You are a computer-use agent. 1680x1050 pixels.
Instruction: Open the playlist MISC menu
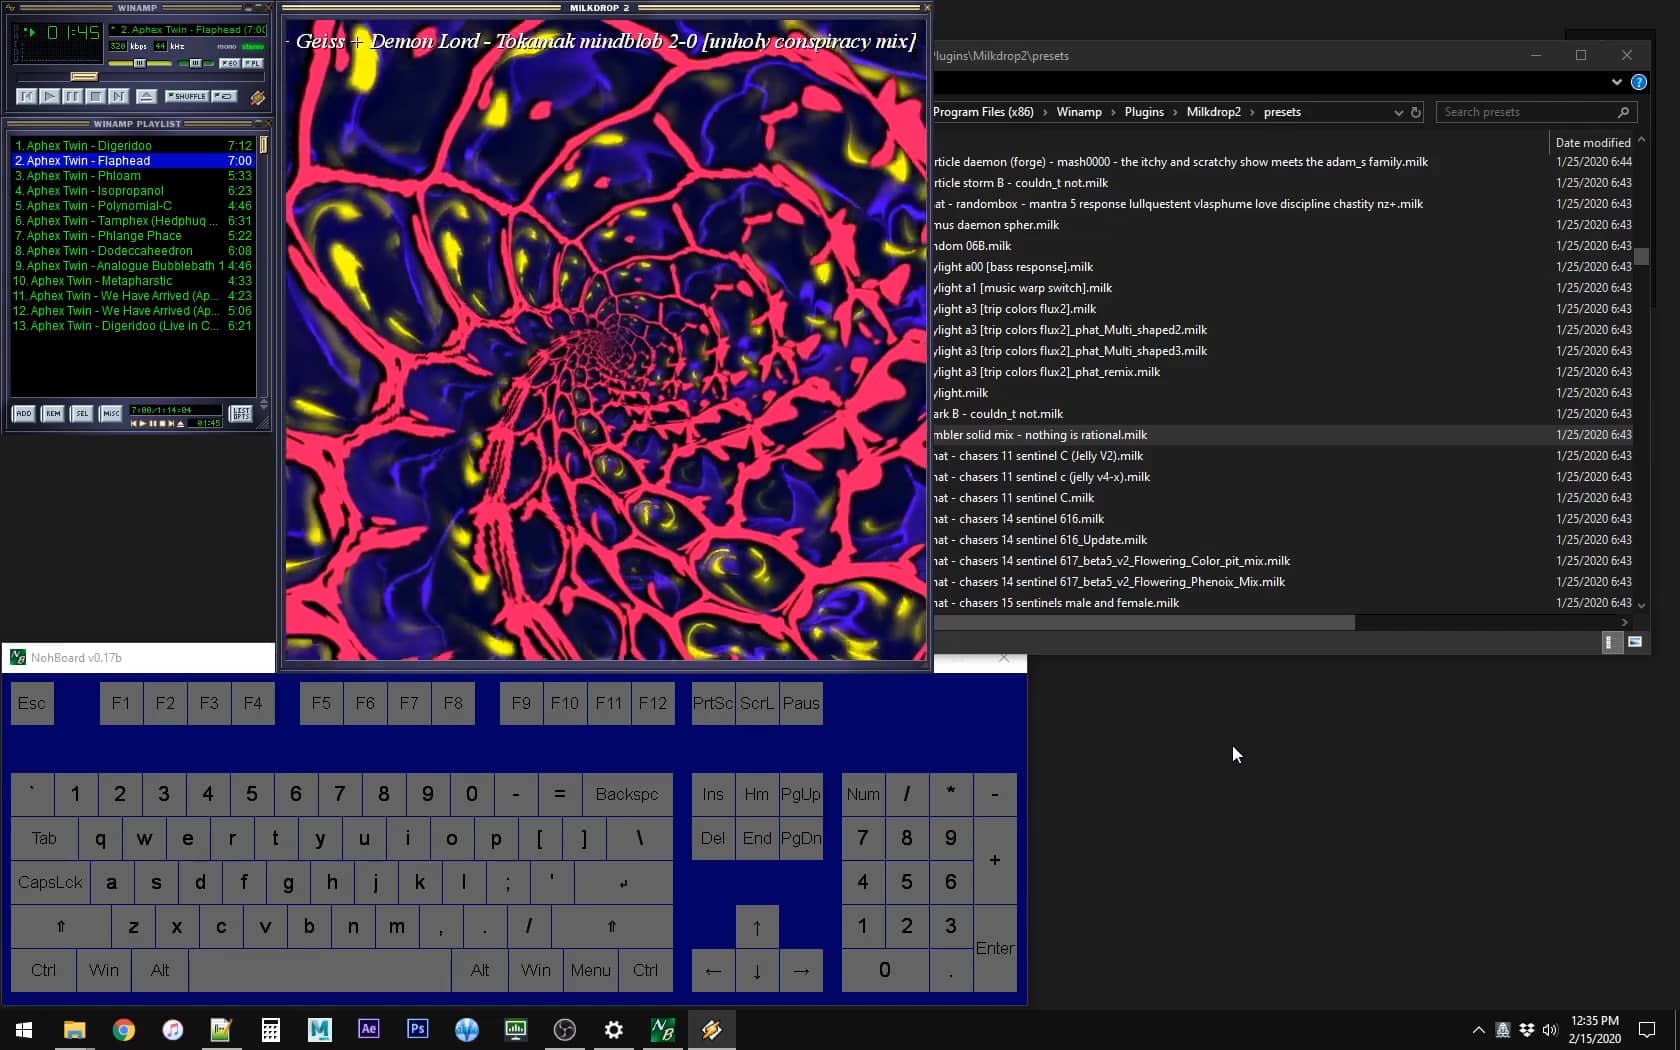click(111, 413)
